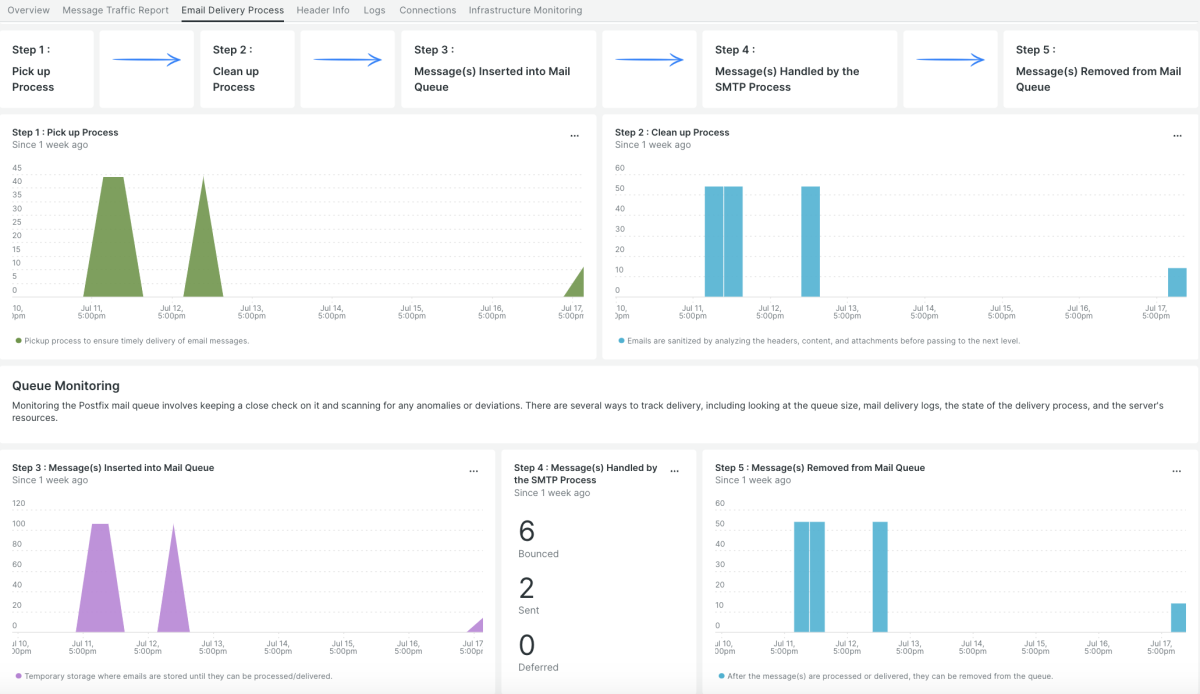This screenshot has height=694, width=1200.
Task: Open options menu for Step 3 Mail Queue chart
Action: [474, 471]
